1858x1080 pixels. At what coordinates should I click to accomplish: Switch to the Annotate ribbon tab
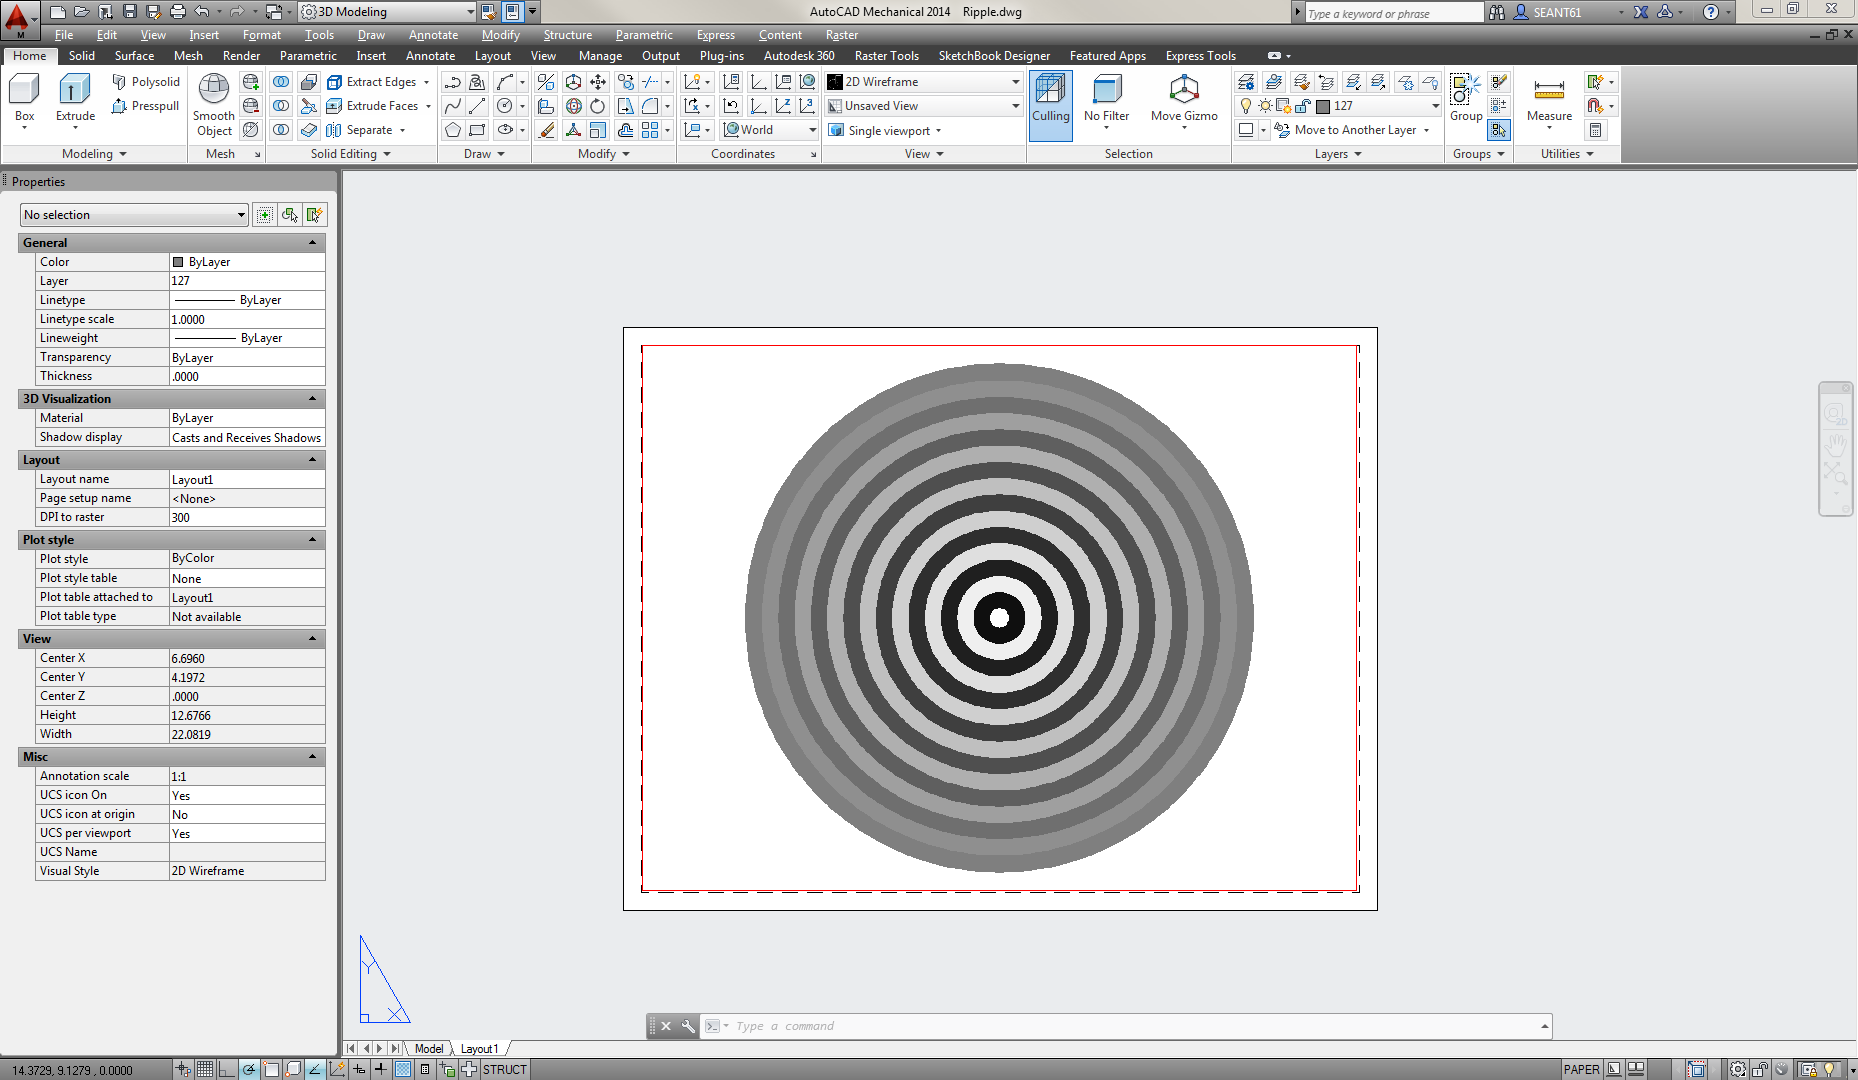[x=430, y=56]
